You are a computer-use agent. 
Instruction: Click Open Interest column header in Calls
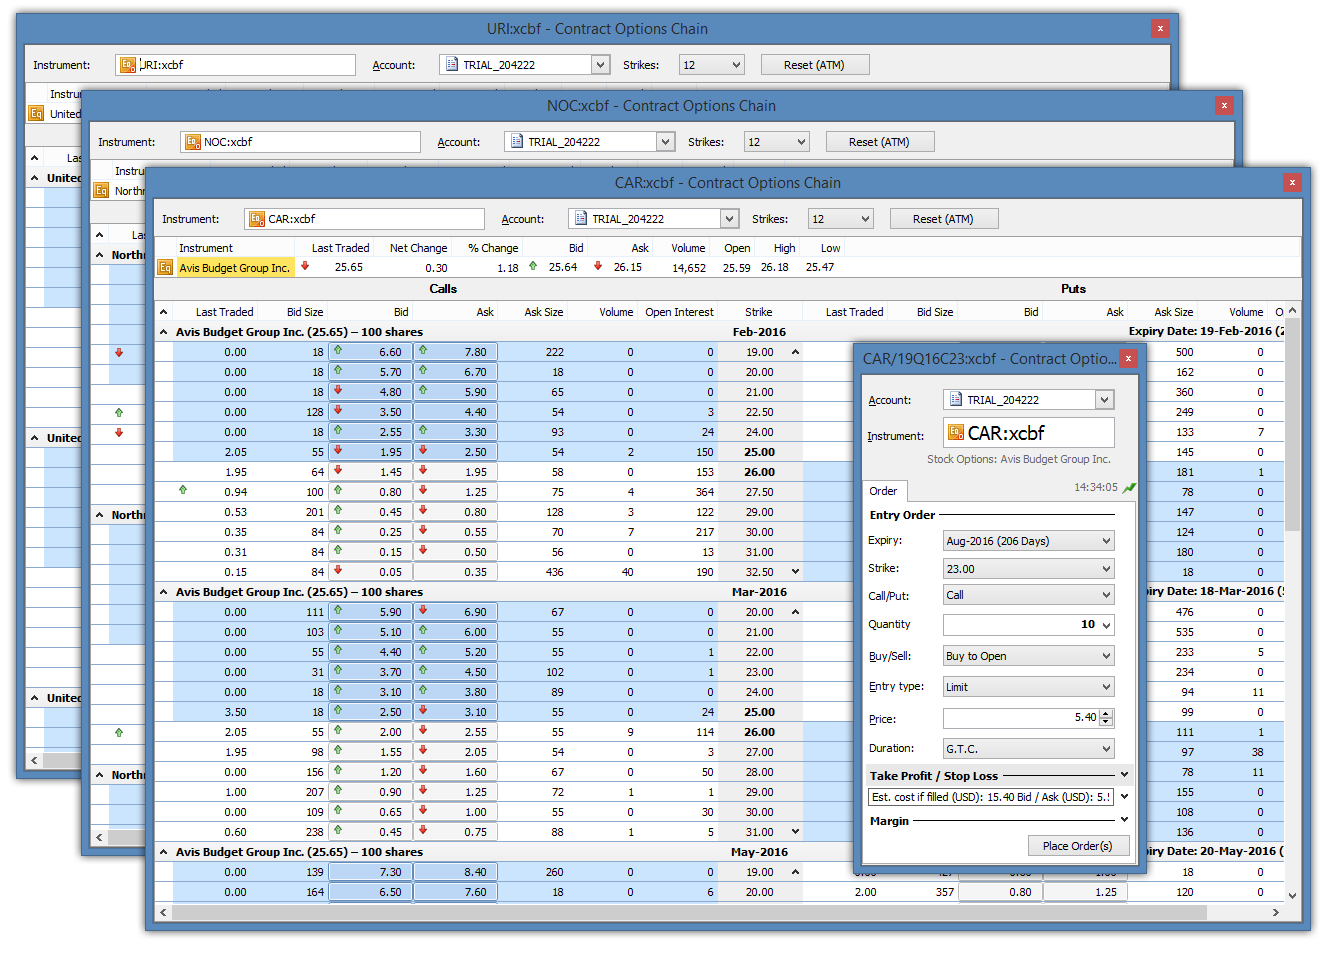click(x=679, y=312)
